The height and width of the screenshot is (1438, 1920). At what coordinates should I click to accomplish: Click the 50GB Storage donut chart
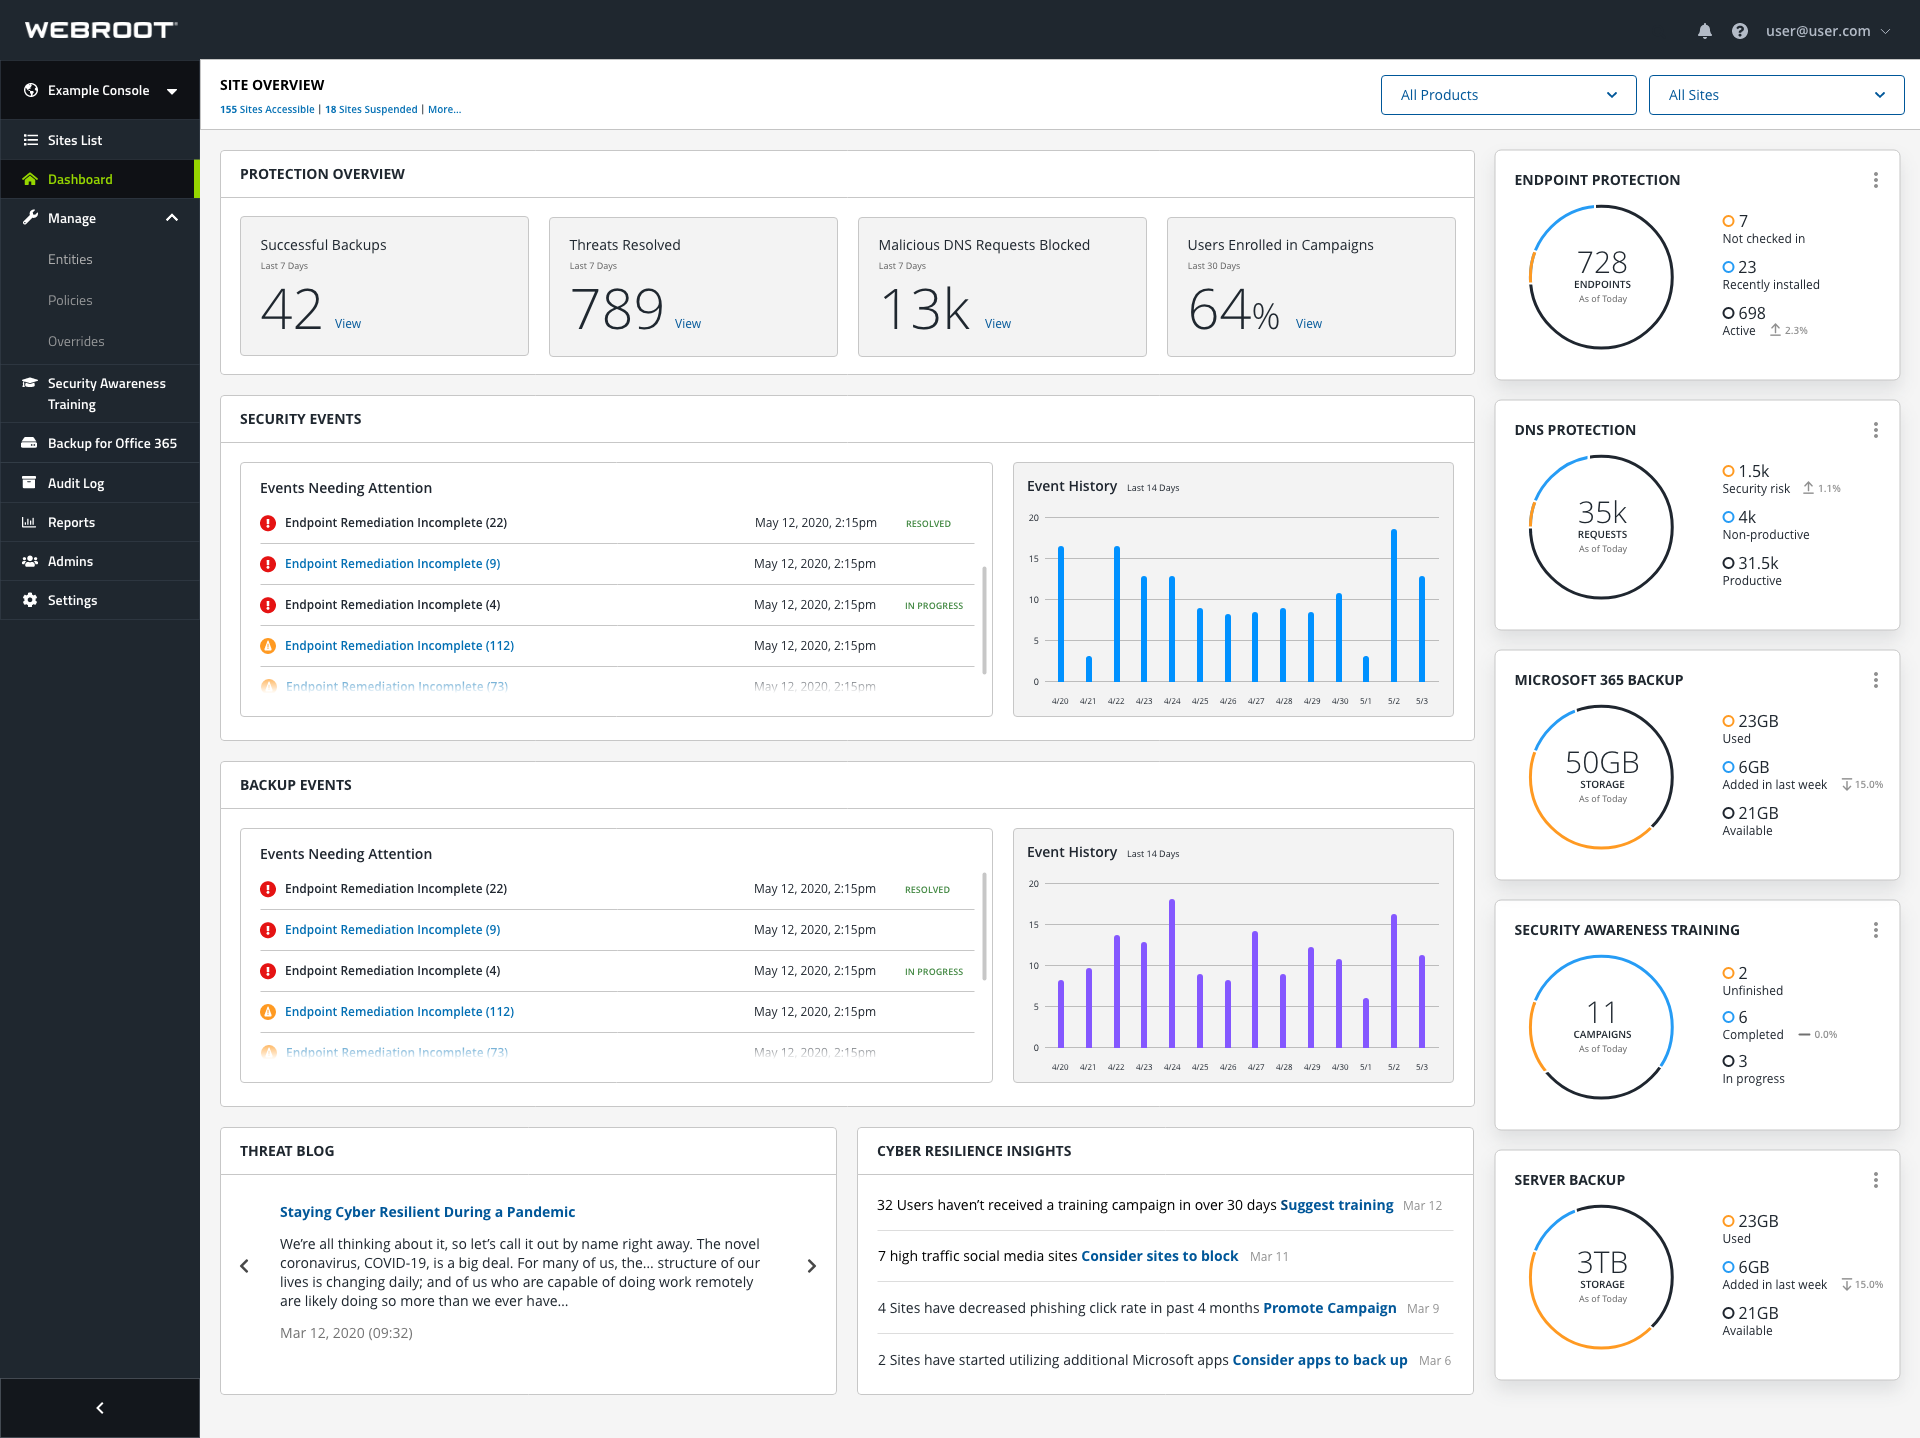point(1602,777)
